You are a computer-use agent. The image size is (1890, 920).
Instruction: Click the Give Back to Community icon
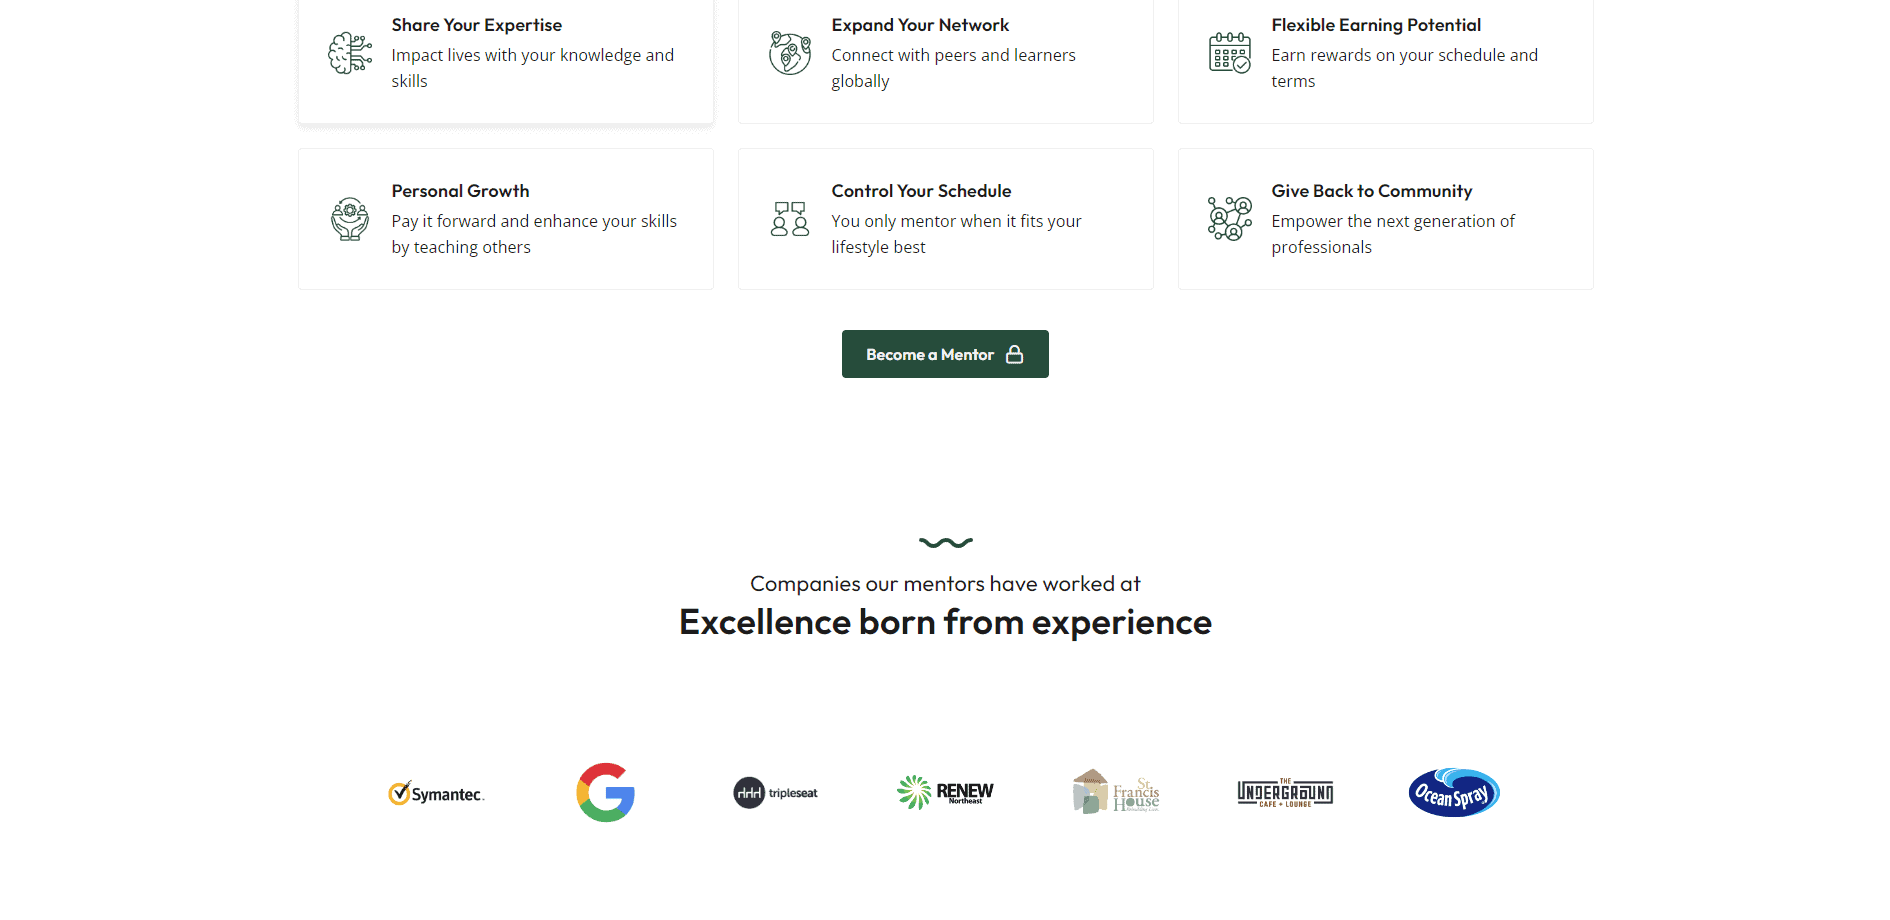coord(1230,219)
